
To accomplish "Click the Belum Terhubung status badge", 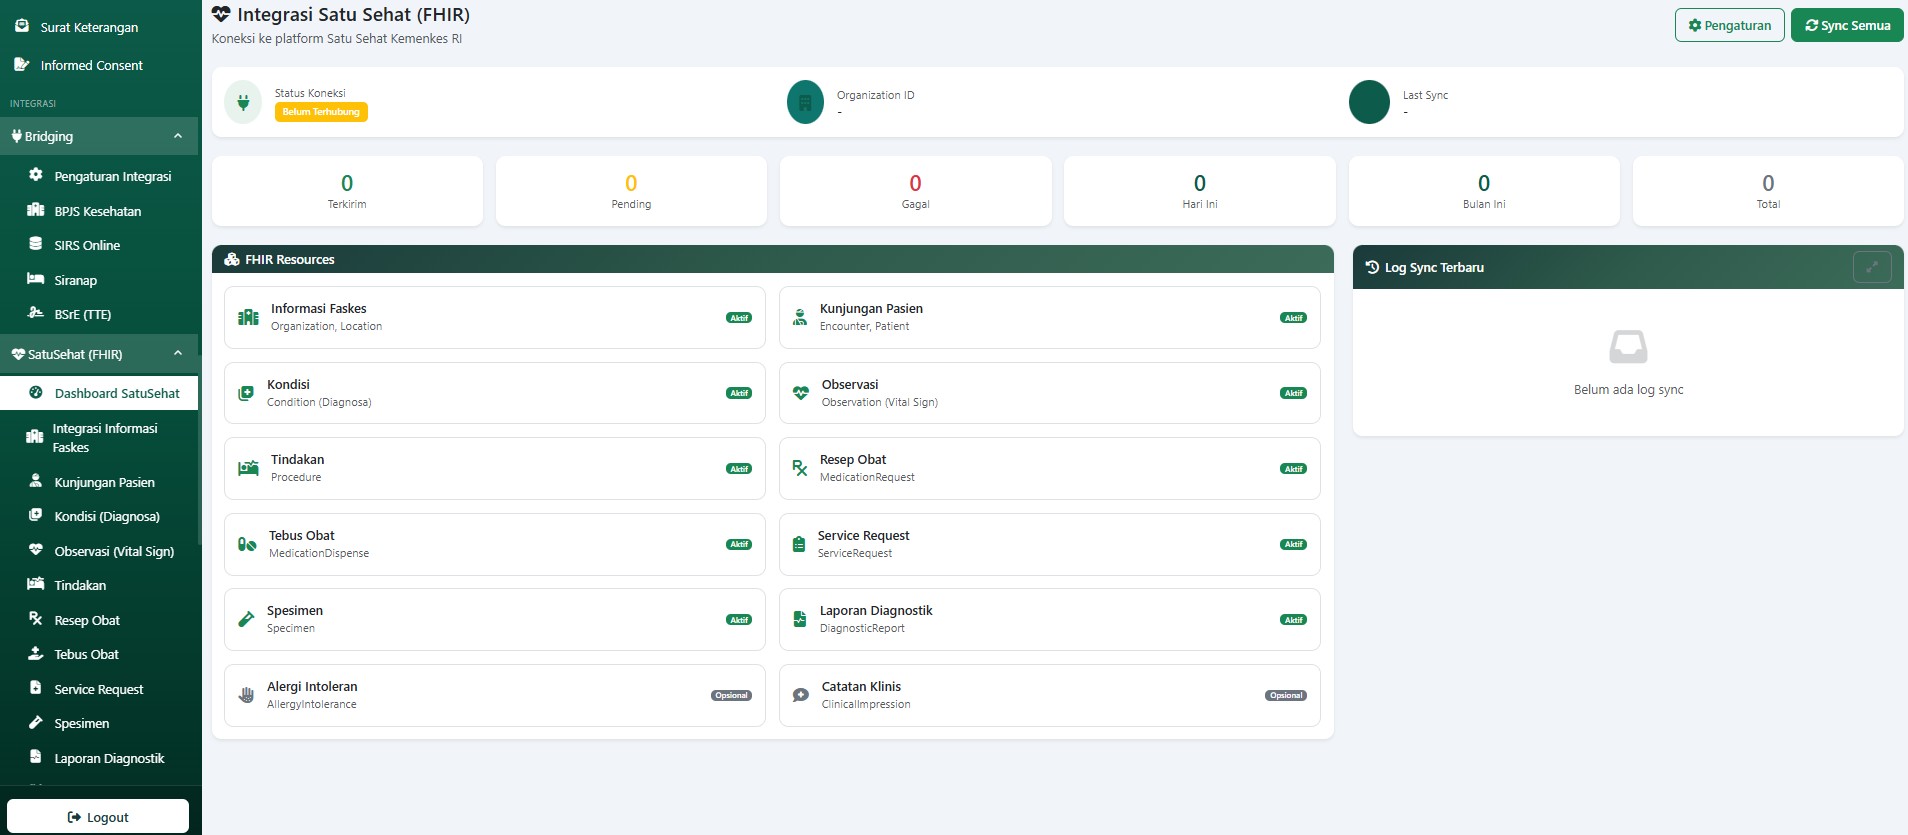I will pyautogui.click(x=321, y=112).
